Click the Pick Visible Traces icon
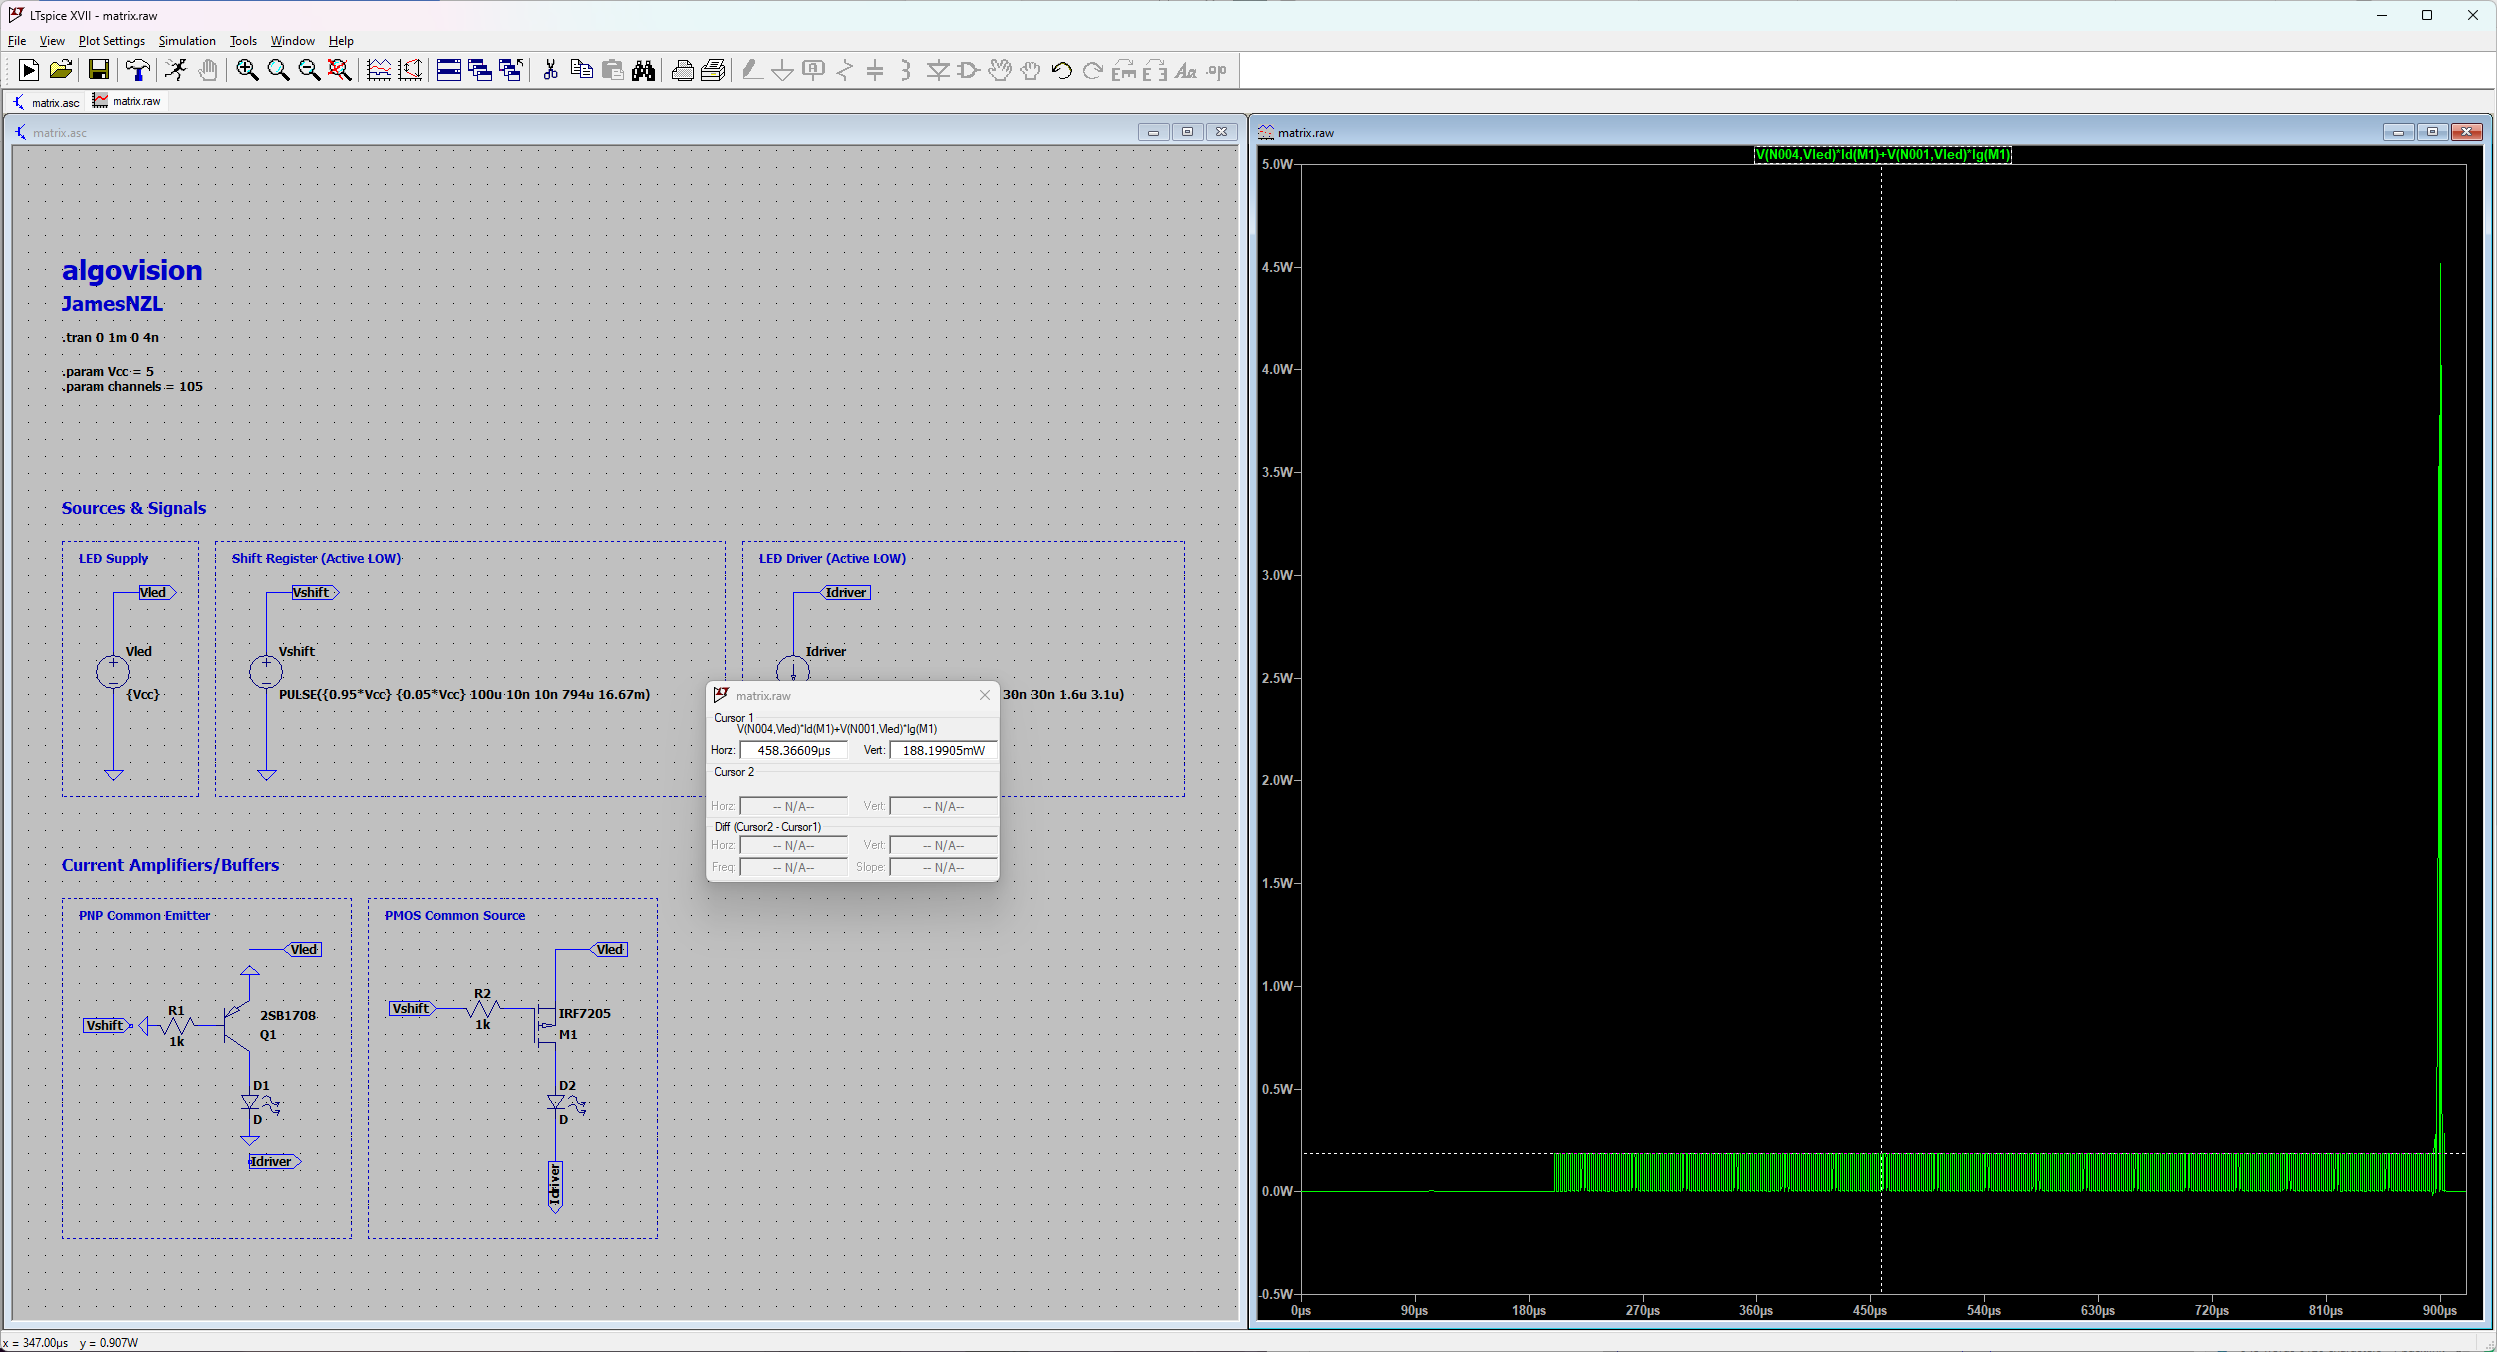This screenshot has width=2497, height=1352. click(x=379, y=70)
